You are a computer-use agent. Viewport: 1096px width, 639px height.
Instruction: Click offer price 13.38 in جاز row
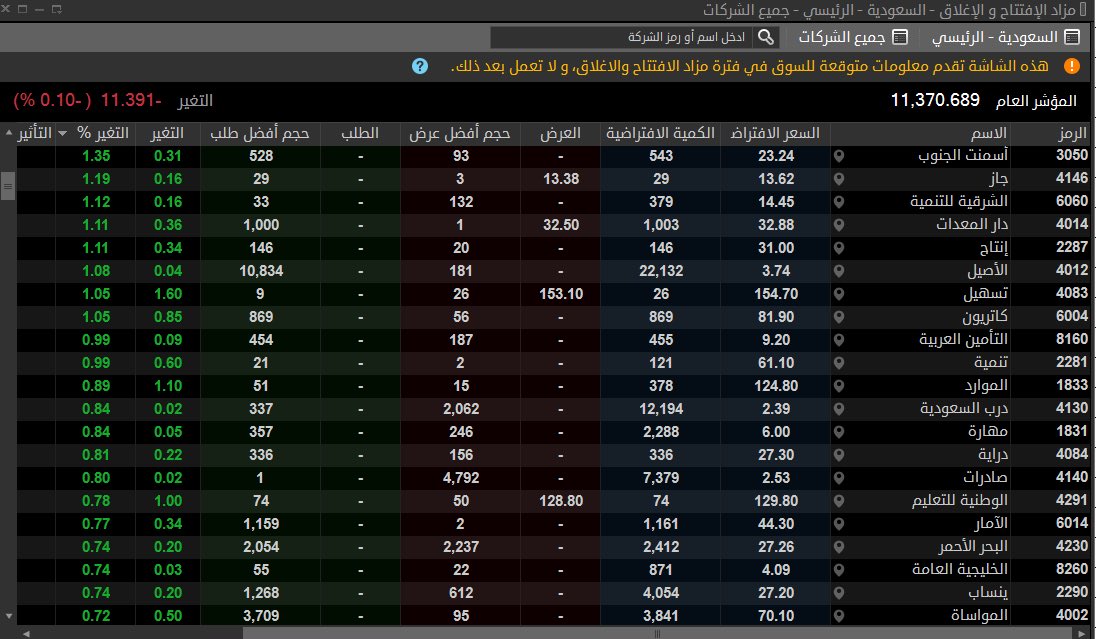pyautogui.click(x=561, y=179)
